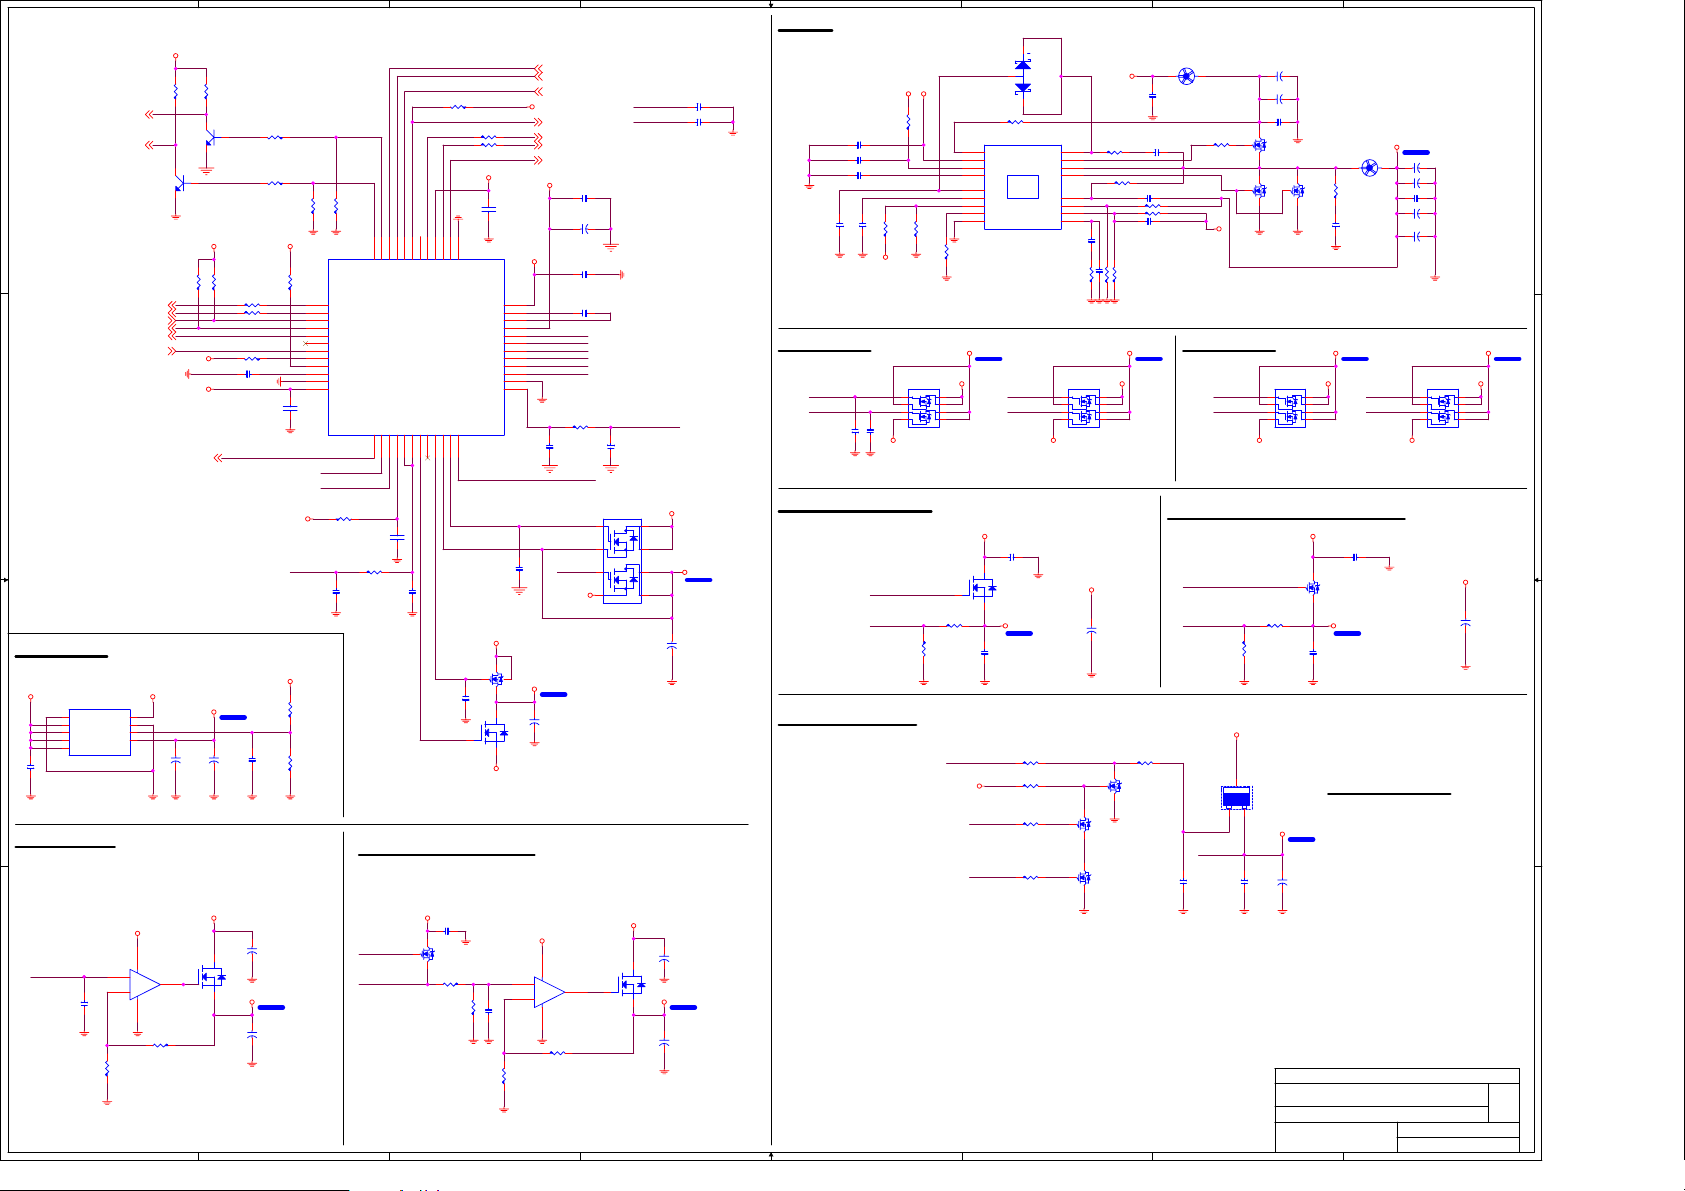Click the stacked dual-diode symbol in the tall box
The height and width of the screenshot is (1191, 1685).
pyautogui.click(x=1023, y=76)
